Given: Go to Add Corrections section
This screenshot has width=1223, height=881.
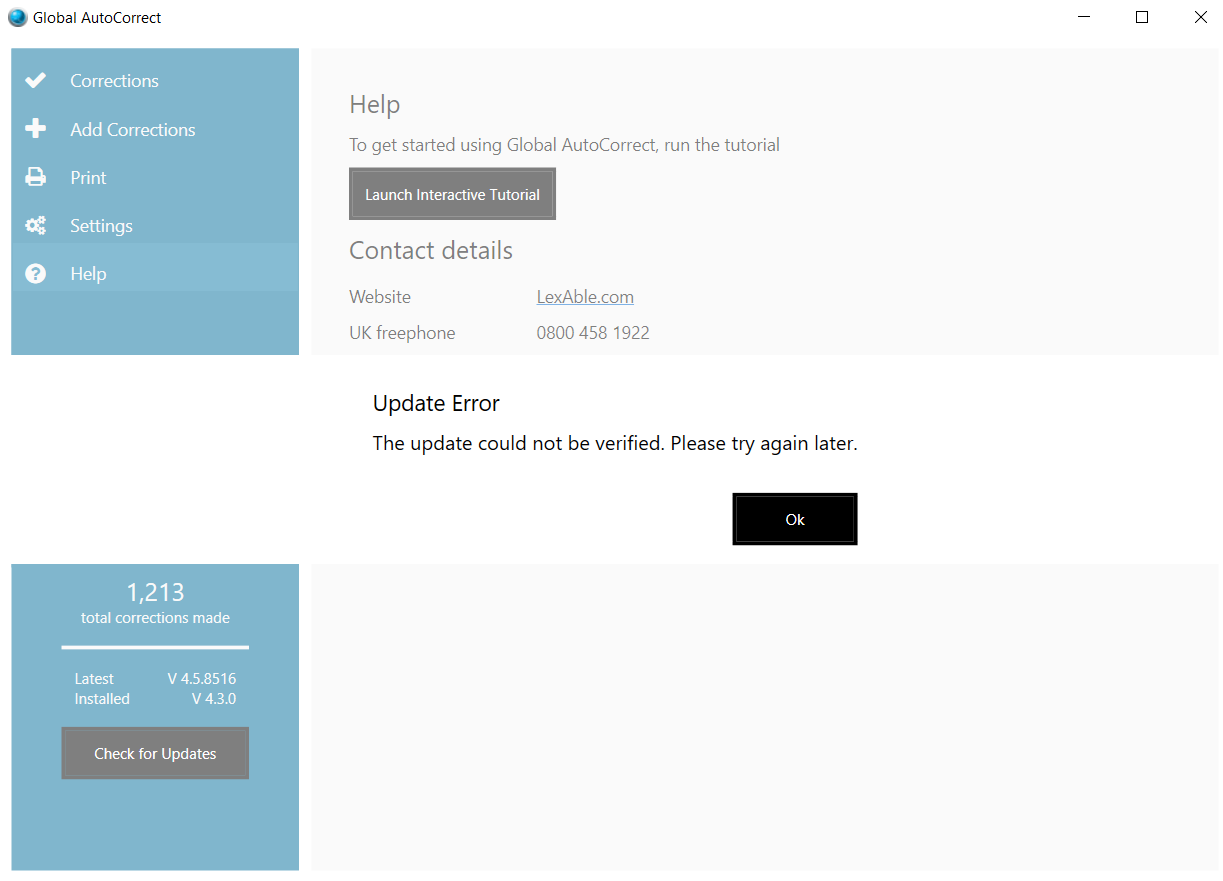Looking at the screenshot, I should [x=155, y=129].
